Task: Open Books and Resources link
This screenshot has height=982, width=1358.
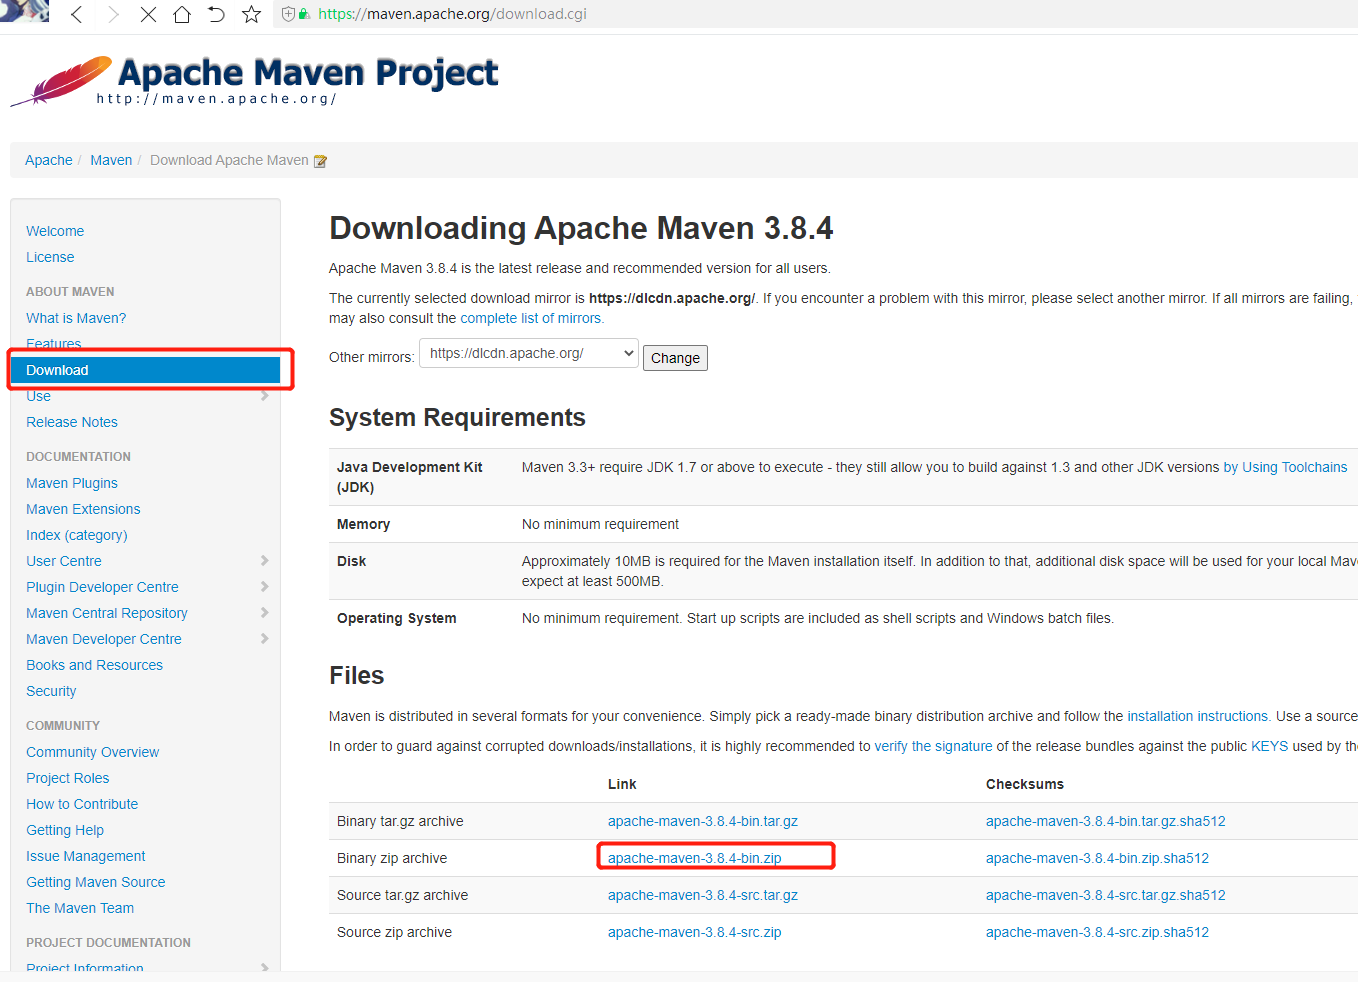Action: [94, 665]
